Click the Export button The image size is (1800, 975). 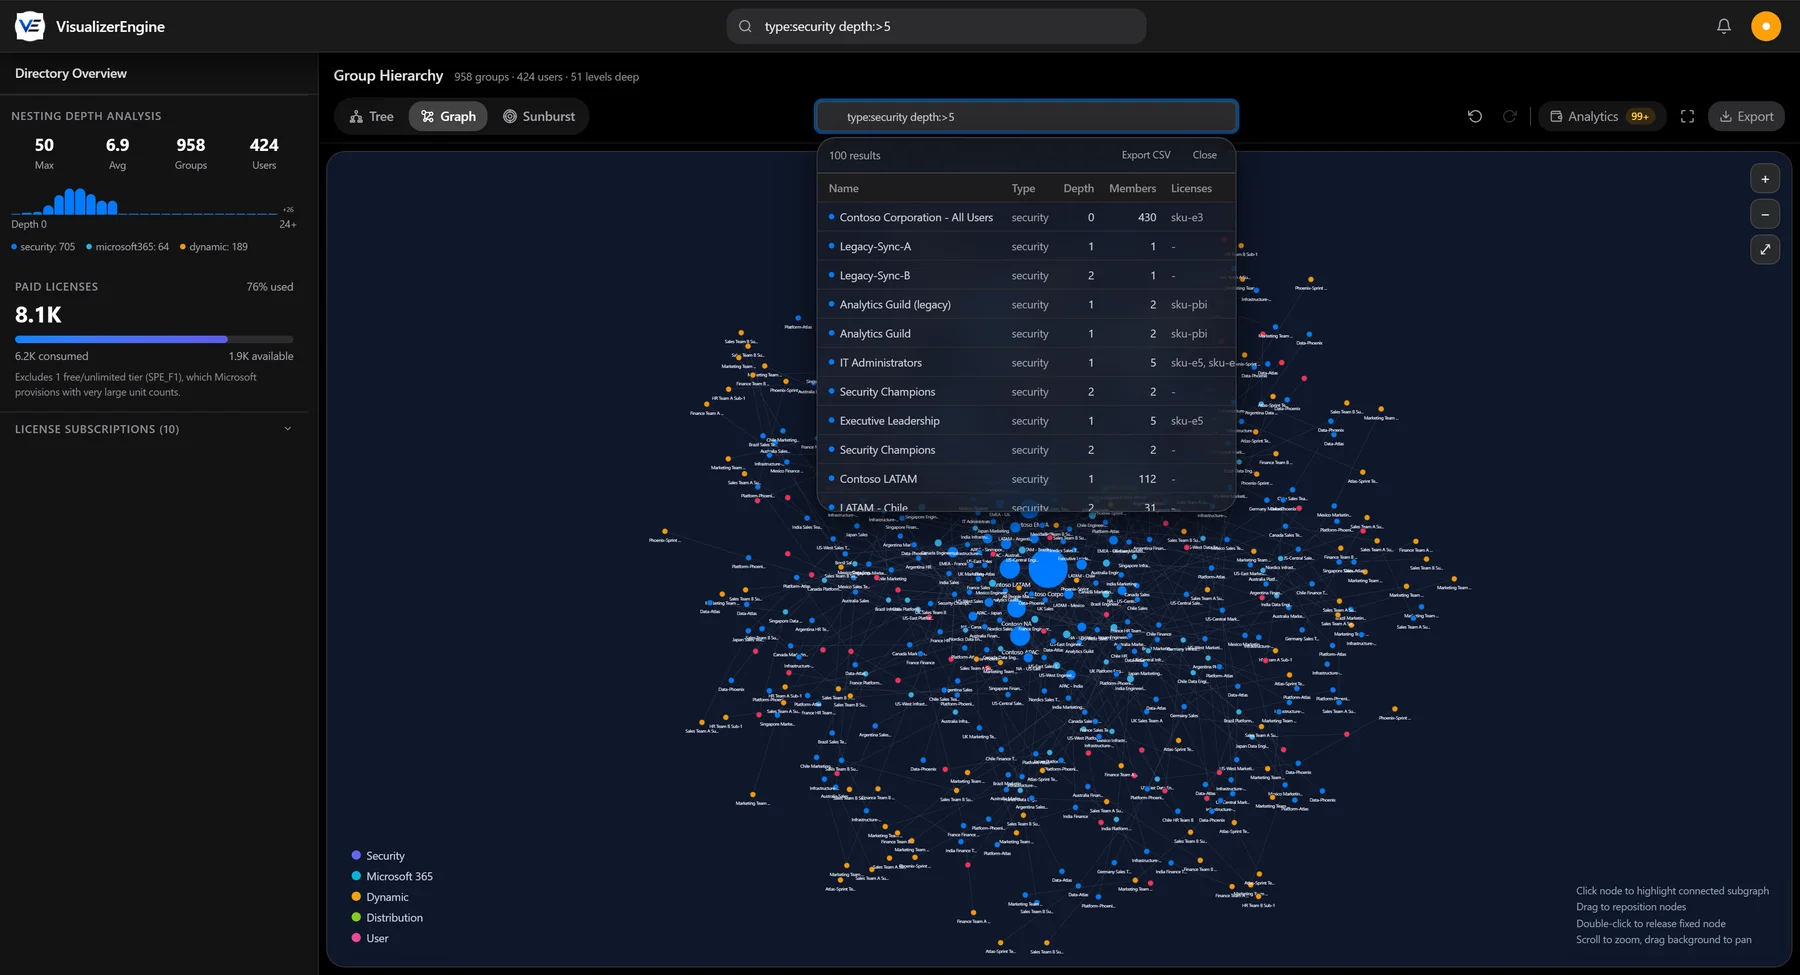[x=1746, y=116]
